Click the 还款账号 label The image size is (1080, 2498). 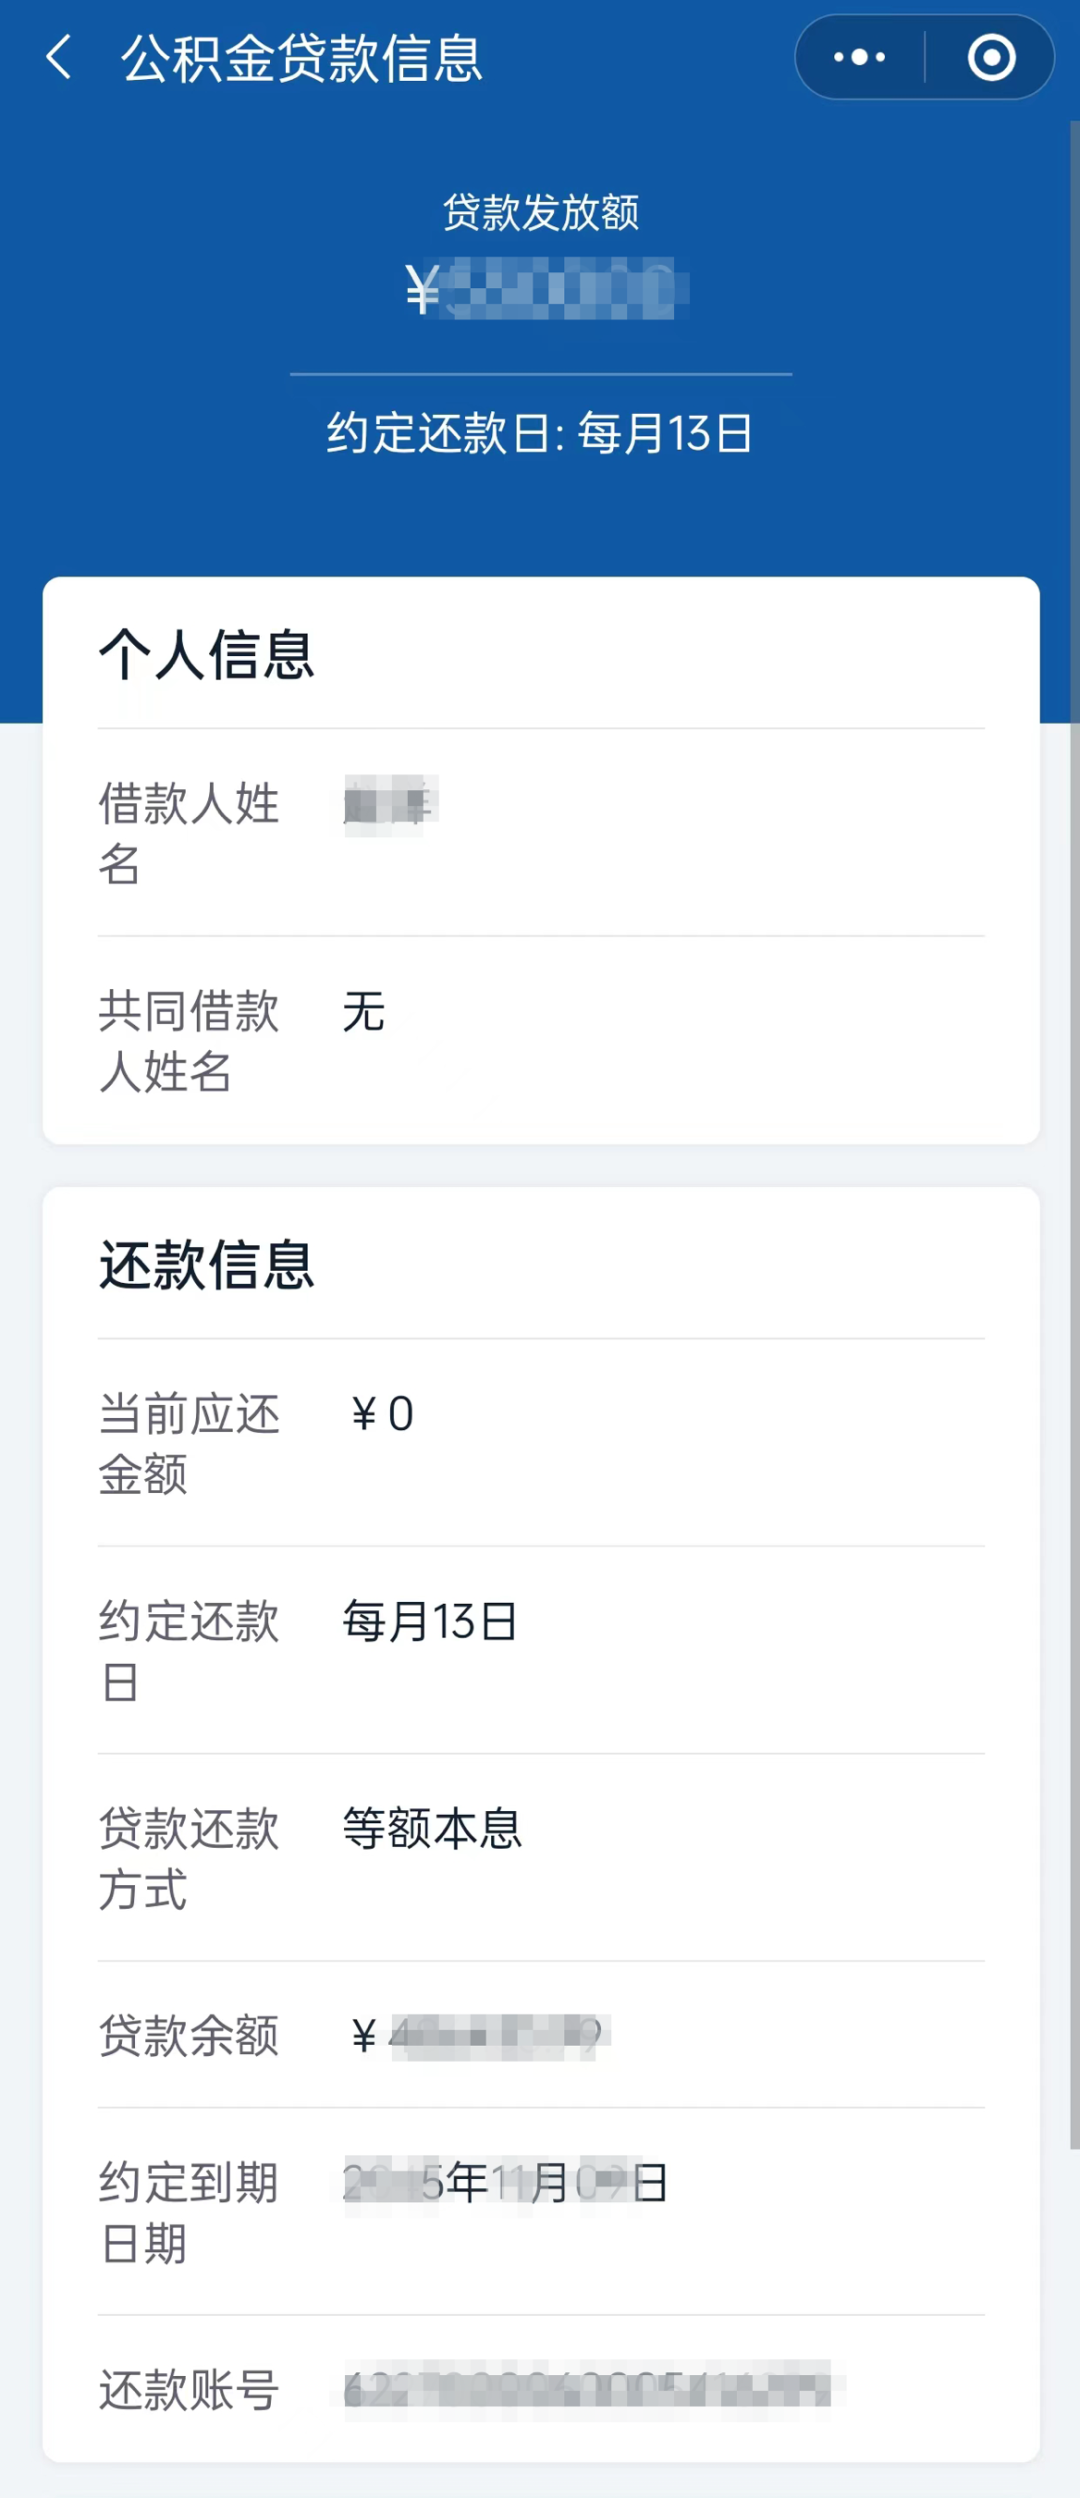coord(188,2390)
